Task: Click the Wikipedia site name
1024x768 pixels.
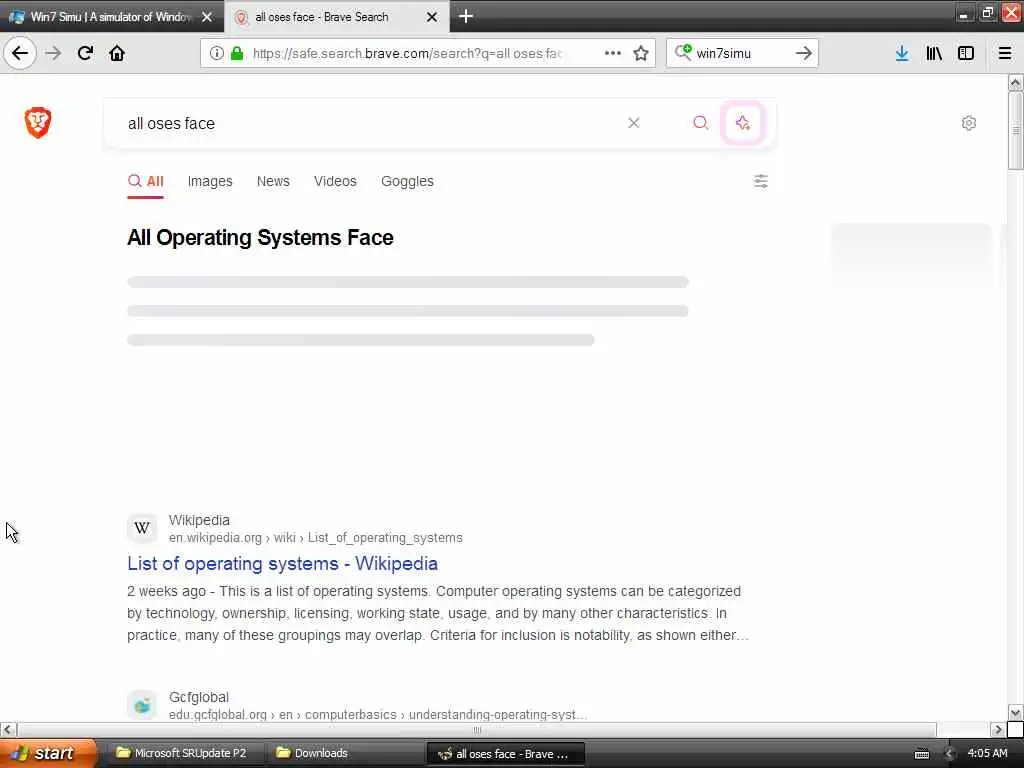Action: coord(199,520)
